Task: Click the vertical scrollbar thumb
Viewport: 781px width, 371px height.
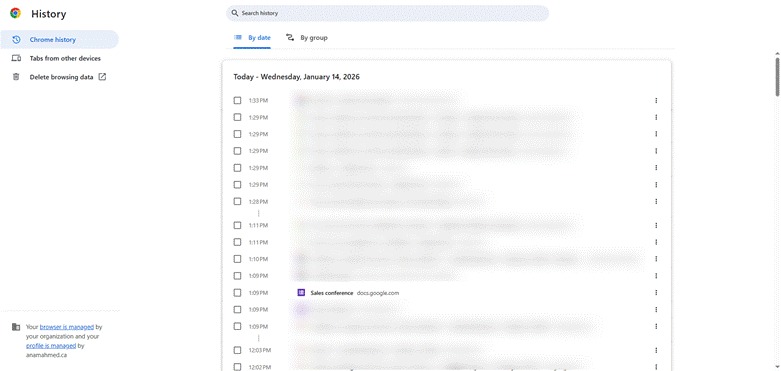Action: click(777, 77)
